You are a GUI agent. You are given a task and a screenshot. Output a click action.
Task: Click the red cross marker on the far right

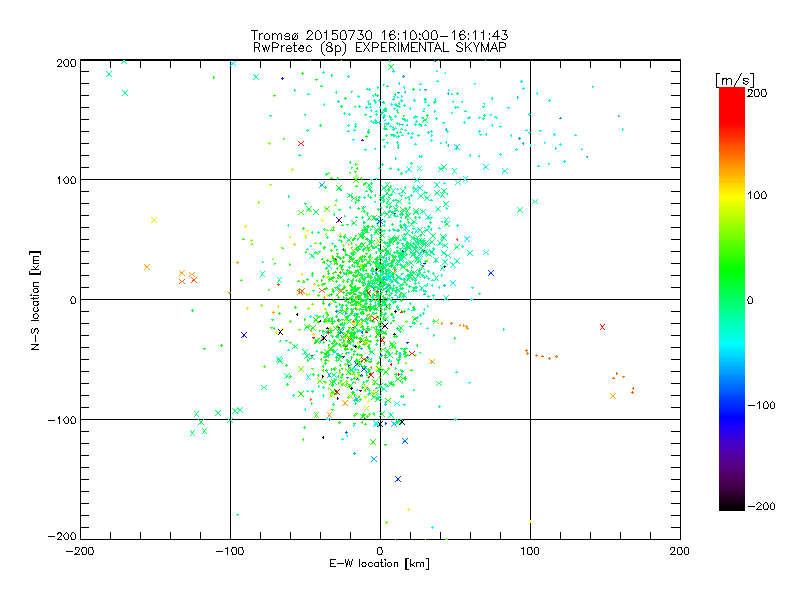click(x=603, y=327)
